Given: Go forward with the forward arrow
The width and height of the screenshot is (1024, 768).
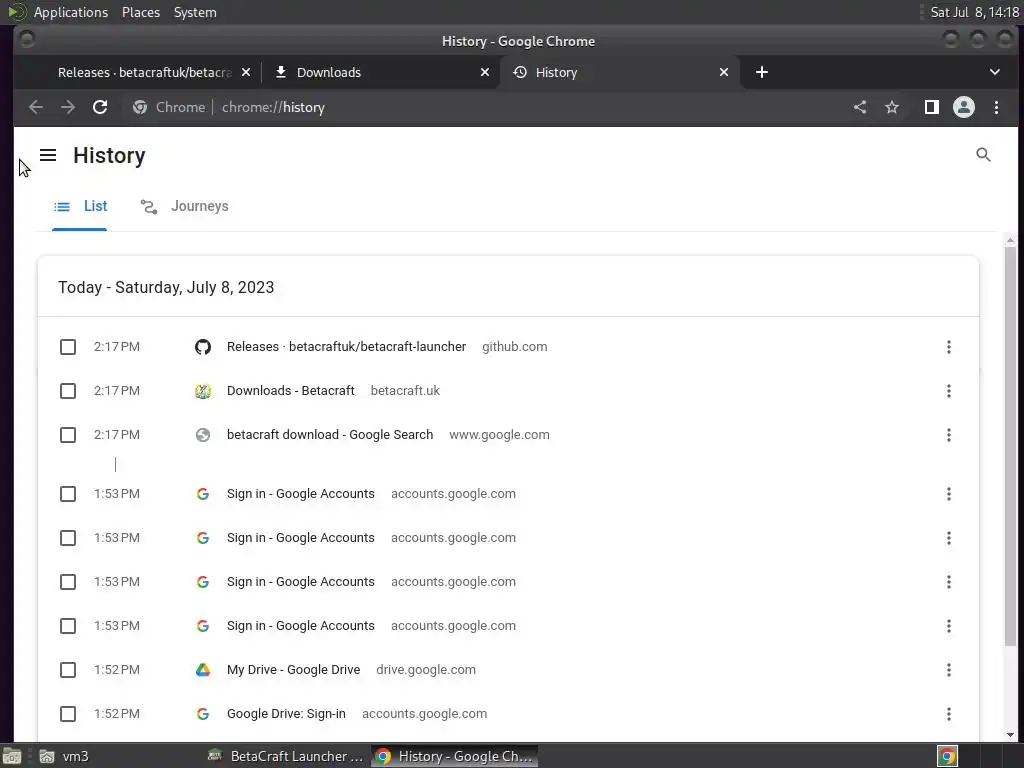Looking at the screenshot, I should (x=68, y=107).
